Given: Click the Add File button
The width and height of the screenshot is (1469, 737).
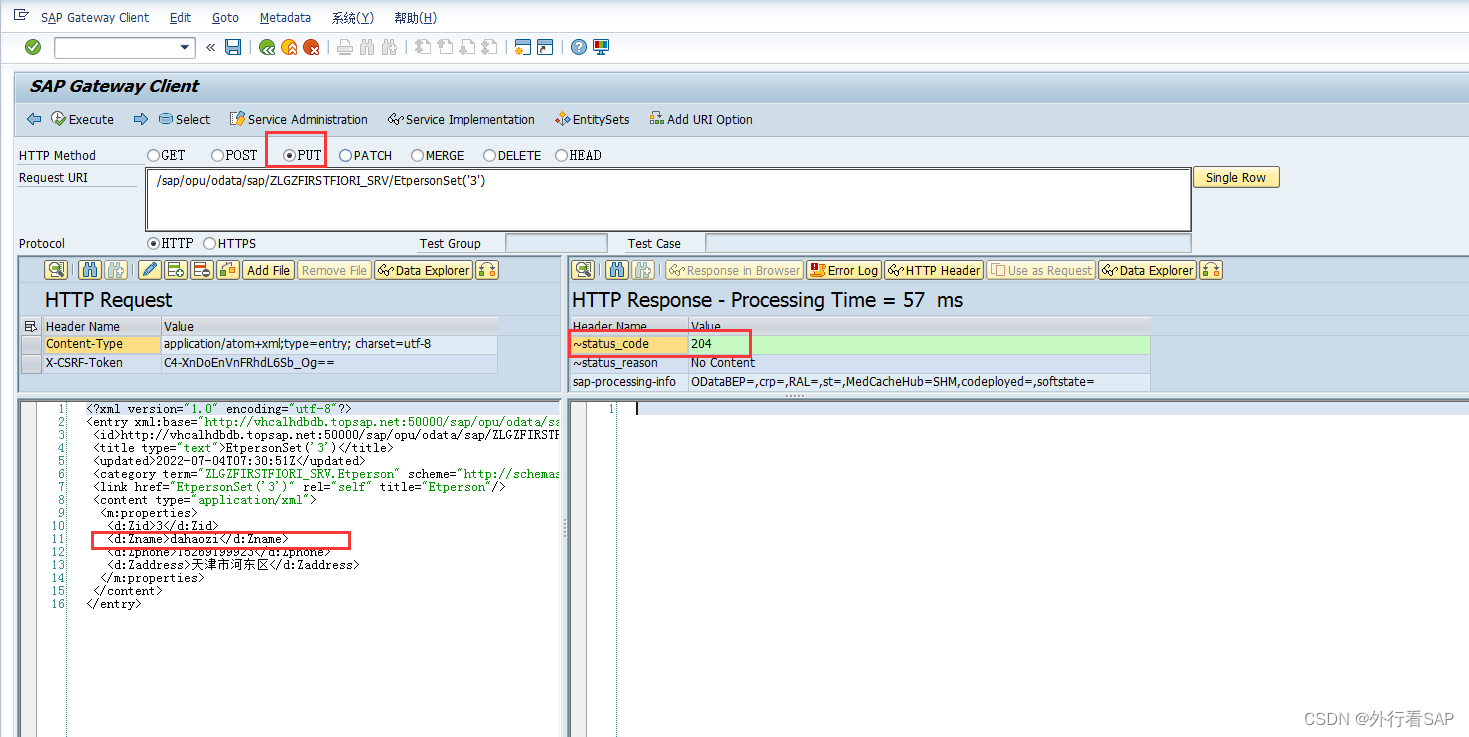Looking at the screenshot, I should coord(268,270).
